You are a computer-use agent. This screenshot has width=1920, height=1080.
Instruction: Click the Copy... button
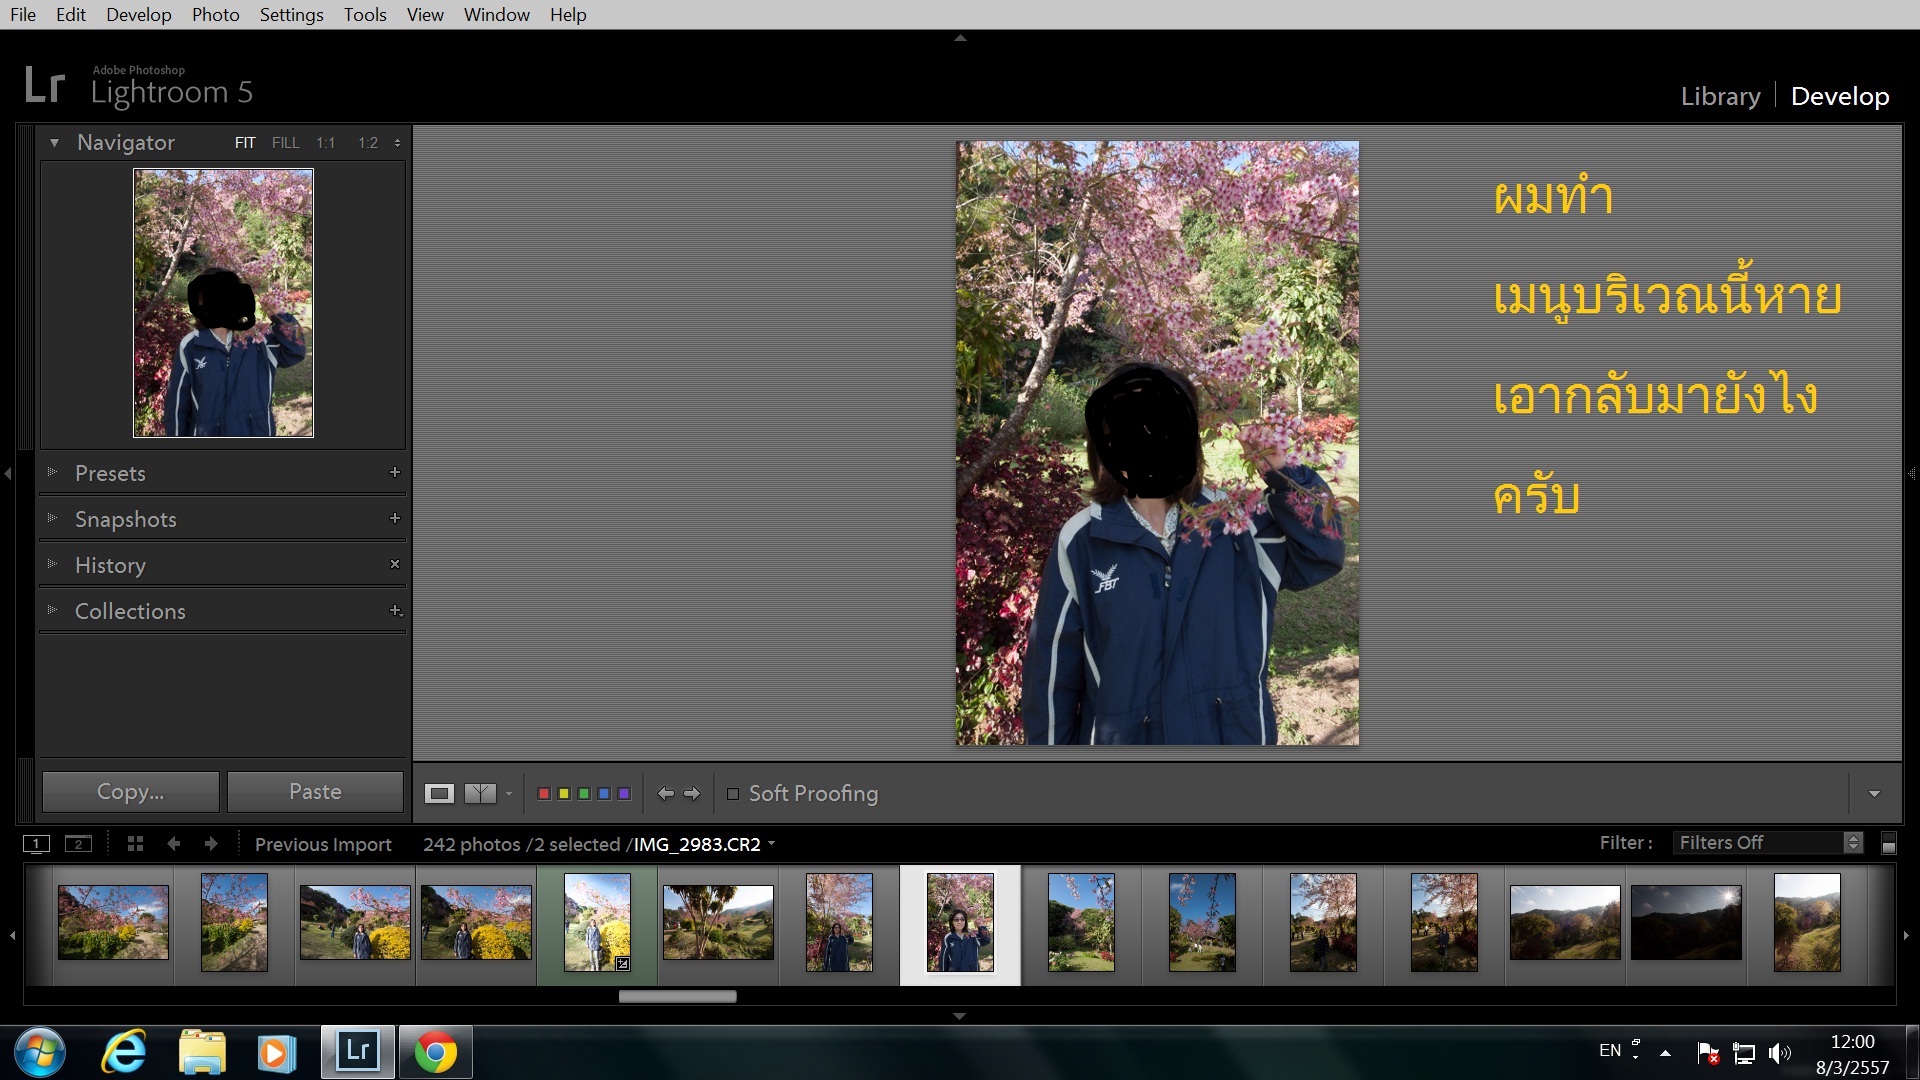(130, 791)
